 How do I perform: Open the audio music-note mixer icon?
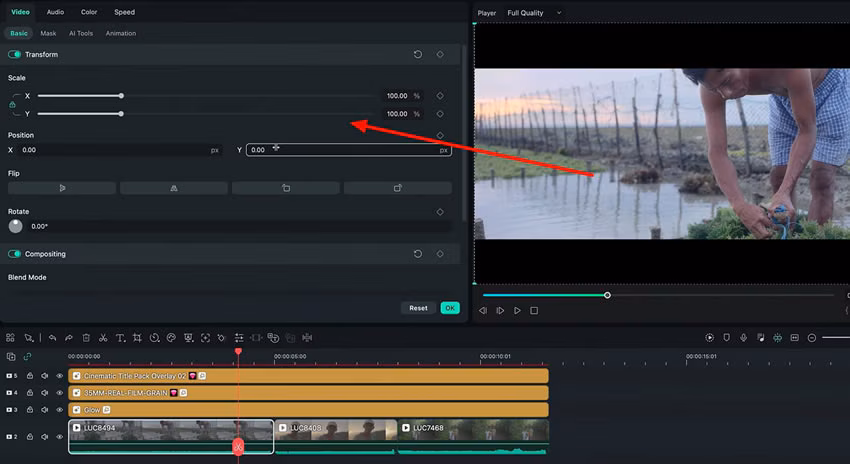(x=761, y=338)
